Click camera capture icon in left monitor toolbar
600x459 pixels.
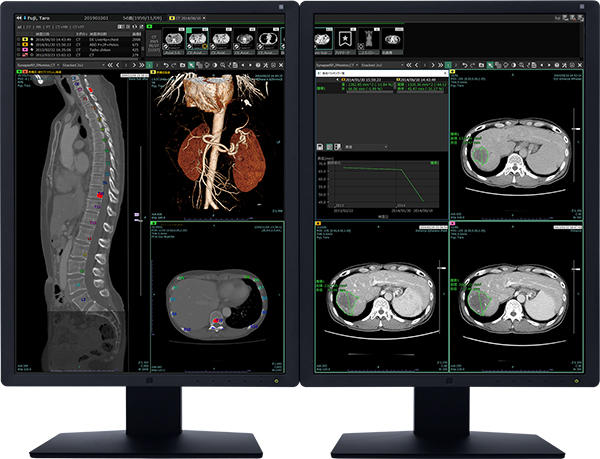click(183, 65)
